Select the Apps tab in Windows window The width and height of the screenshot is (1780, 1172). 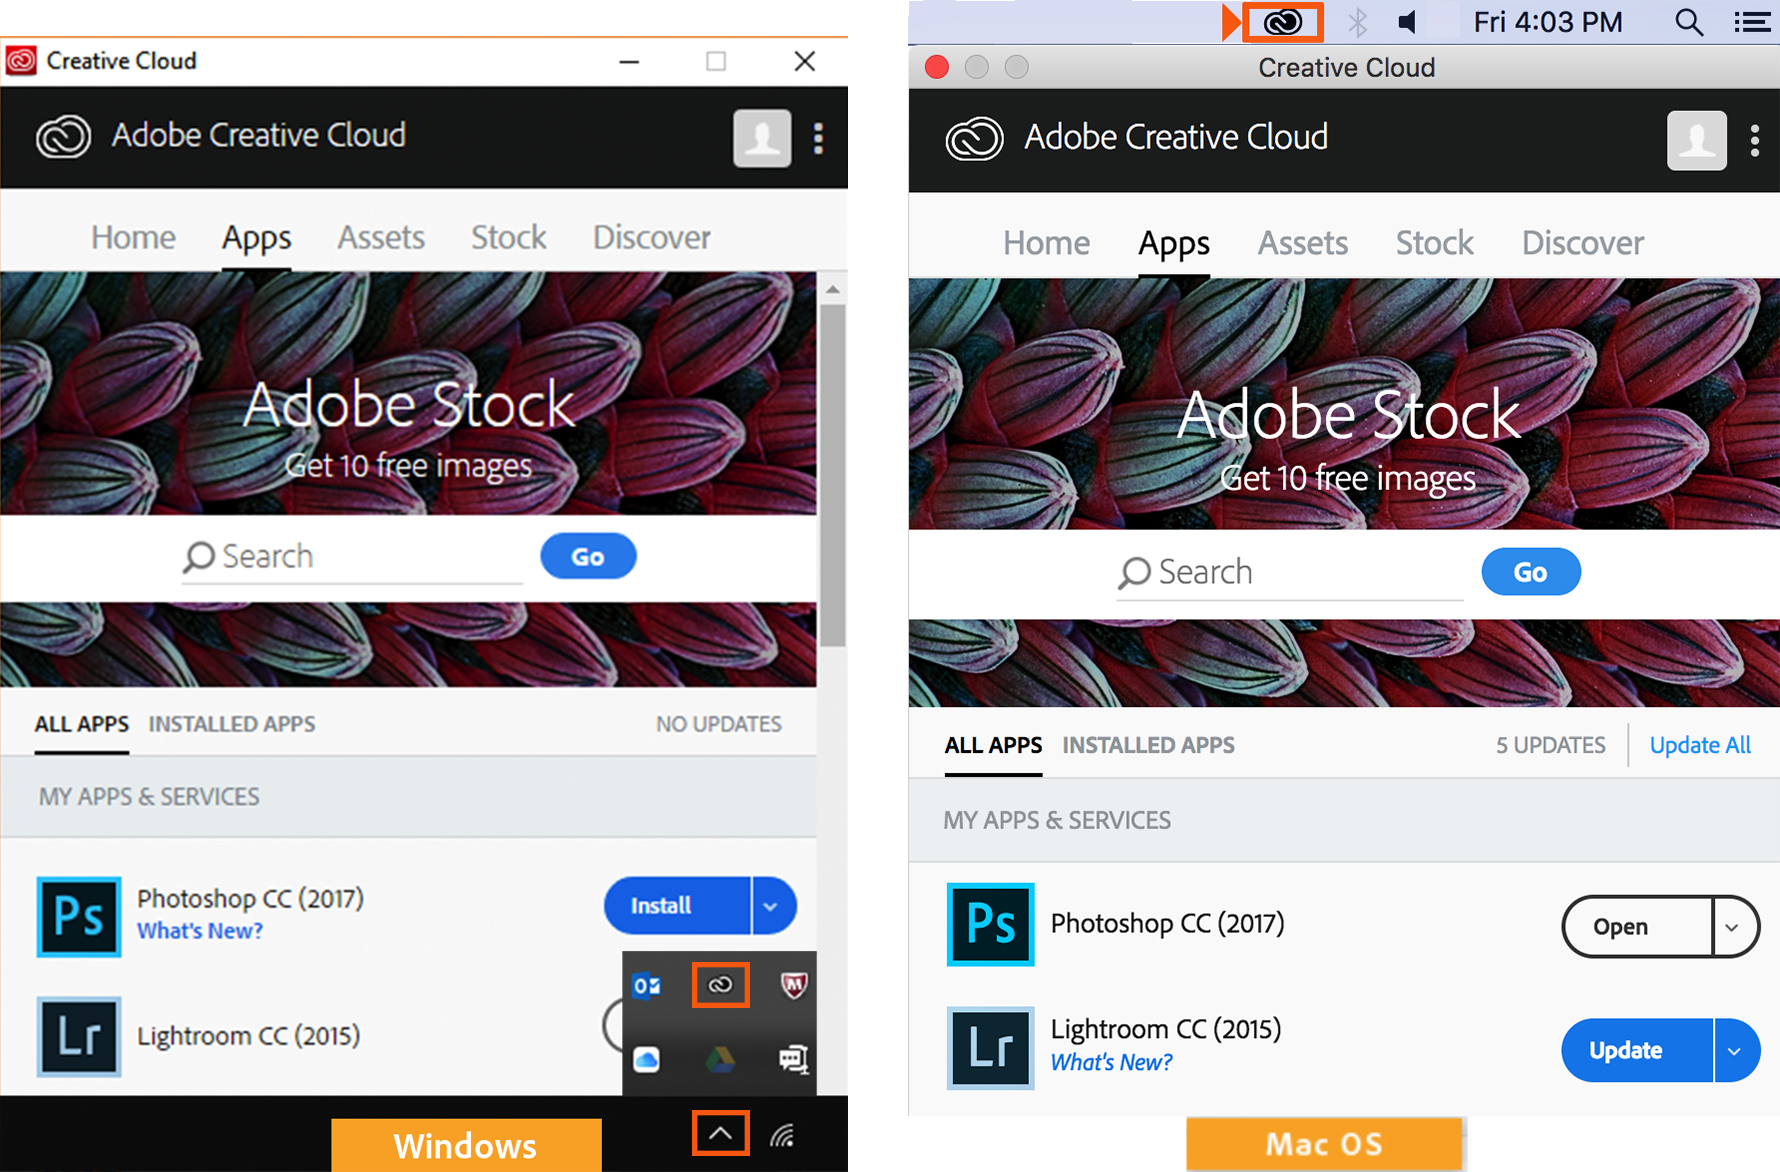point(256,238)
